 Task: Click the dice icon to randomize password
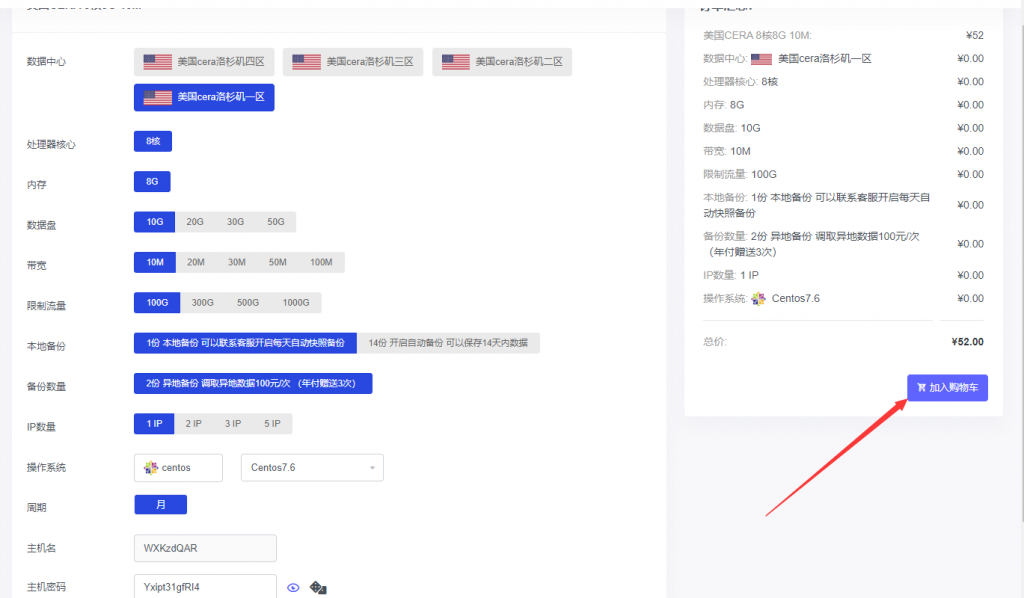(x=318, y=588)
